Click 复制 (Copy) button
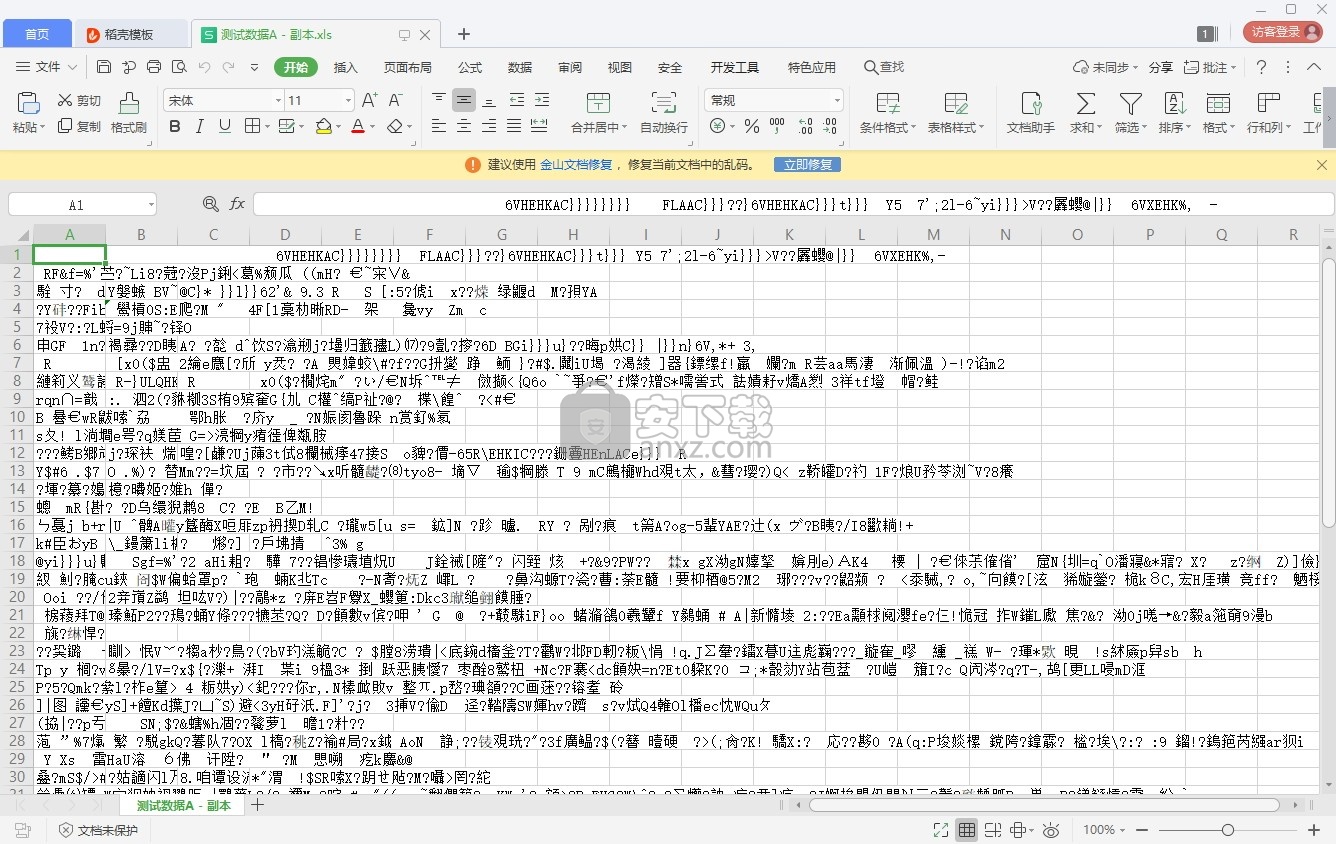1336x844 pixels. (x=80, y=127)
